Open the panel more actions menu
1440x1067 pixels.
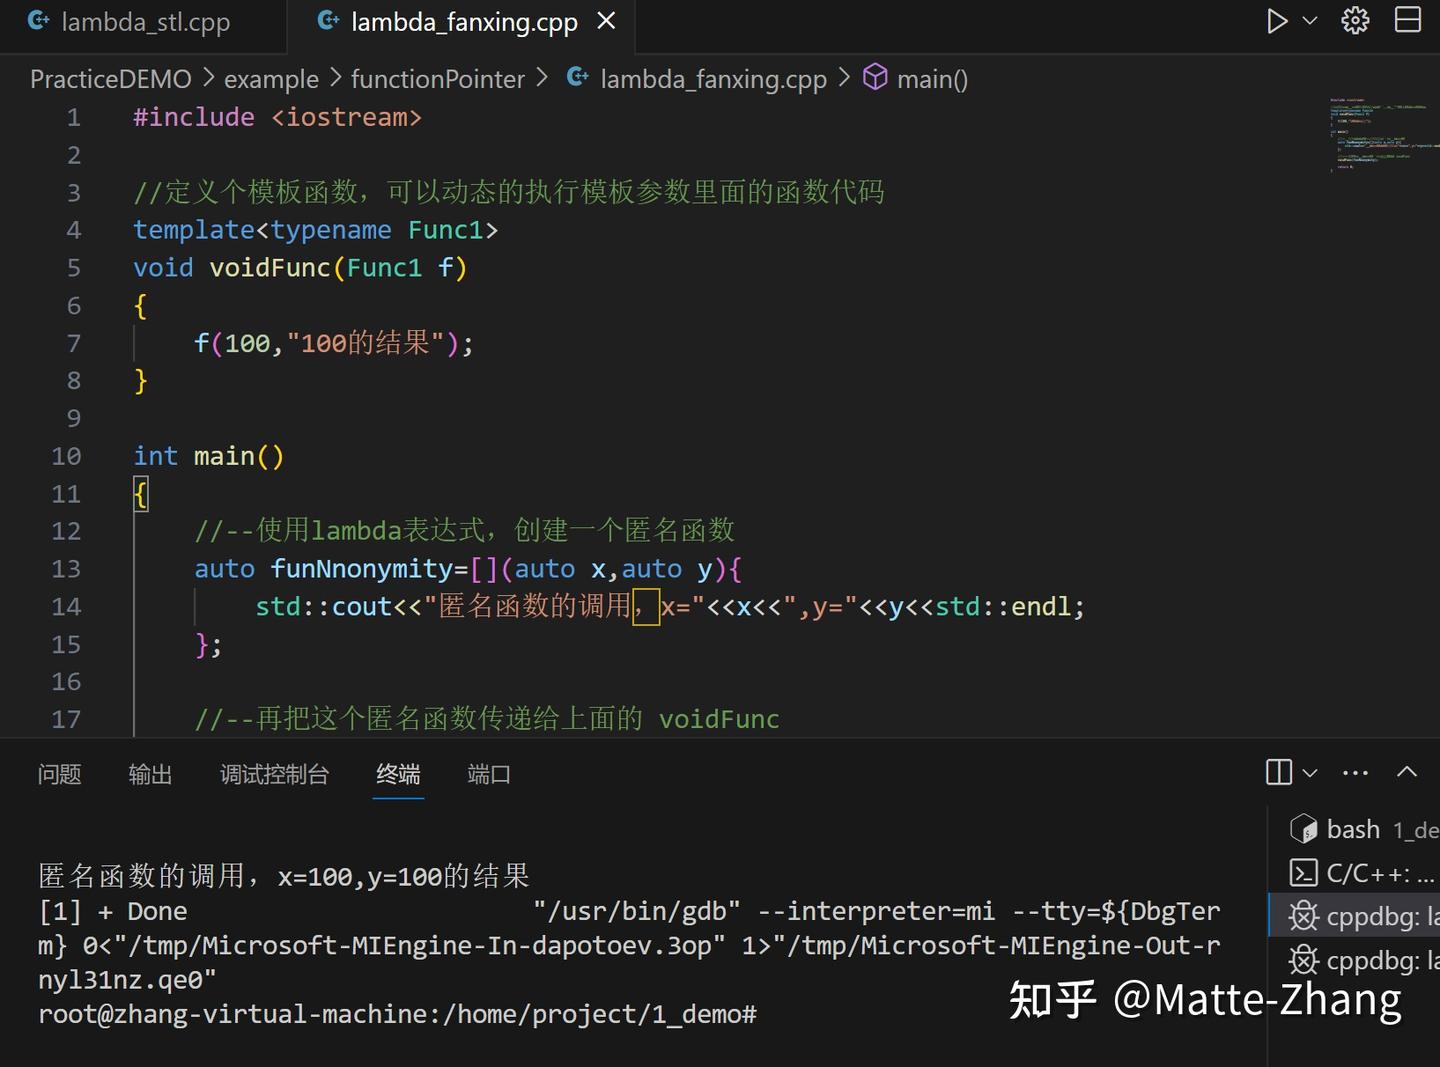[1354, 772]
